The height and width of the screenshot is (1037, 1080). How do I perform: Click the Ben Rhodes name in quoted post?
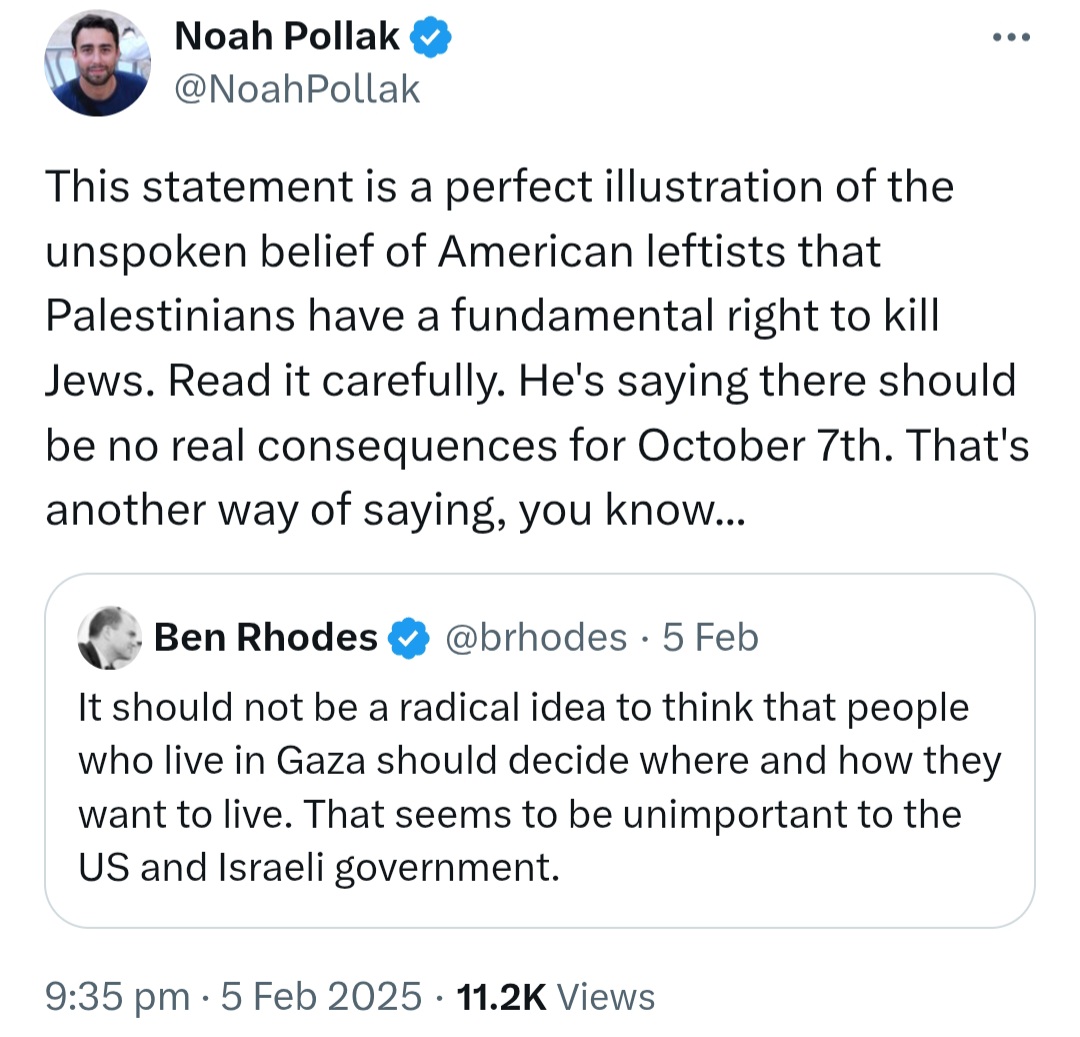point(265,637)
